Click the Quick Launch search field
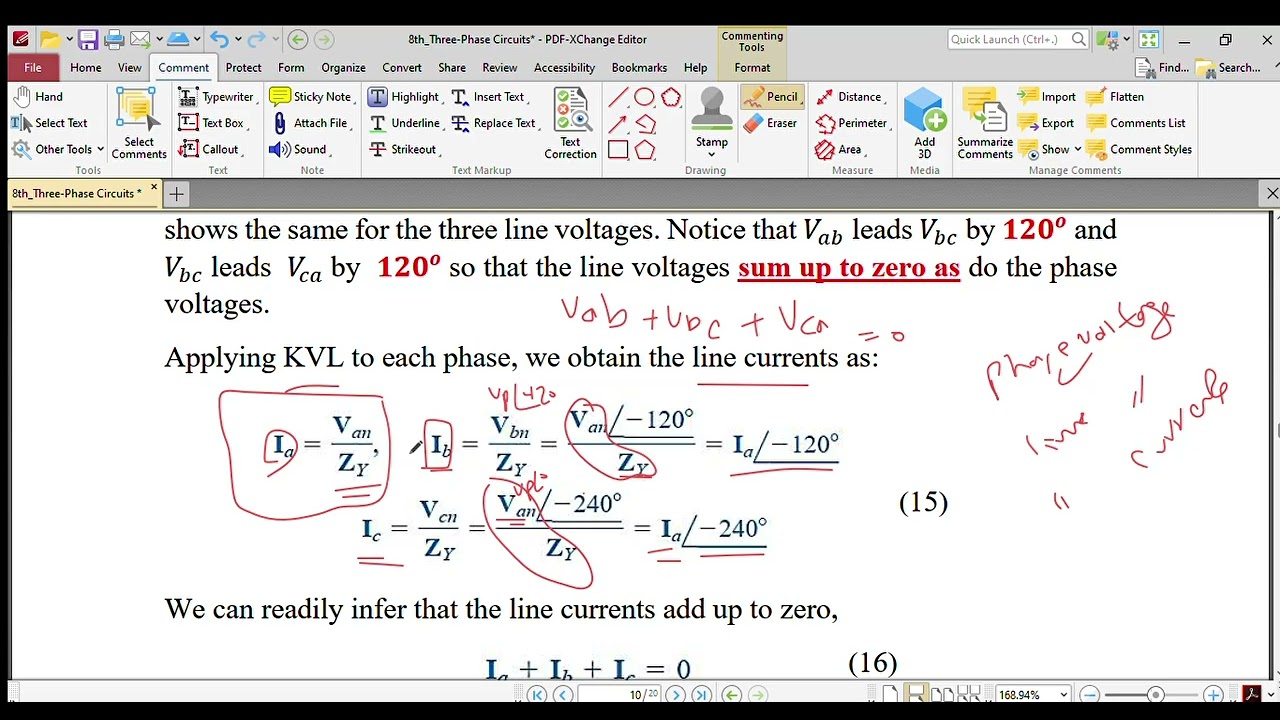Viewport: 1280px width, 720px height. pyautogui.click(x=1018, y=39)
